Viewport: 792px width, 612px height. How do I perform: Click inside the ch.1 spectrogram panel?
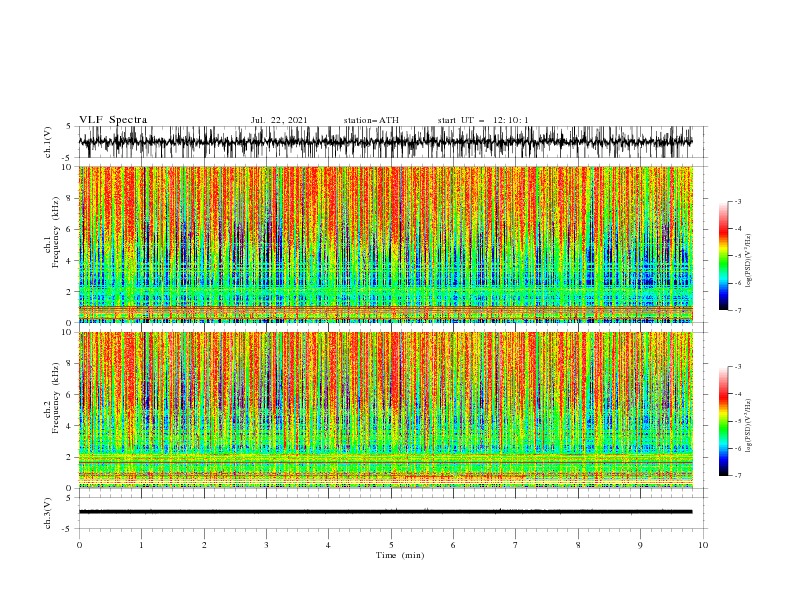coord(385,244)
